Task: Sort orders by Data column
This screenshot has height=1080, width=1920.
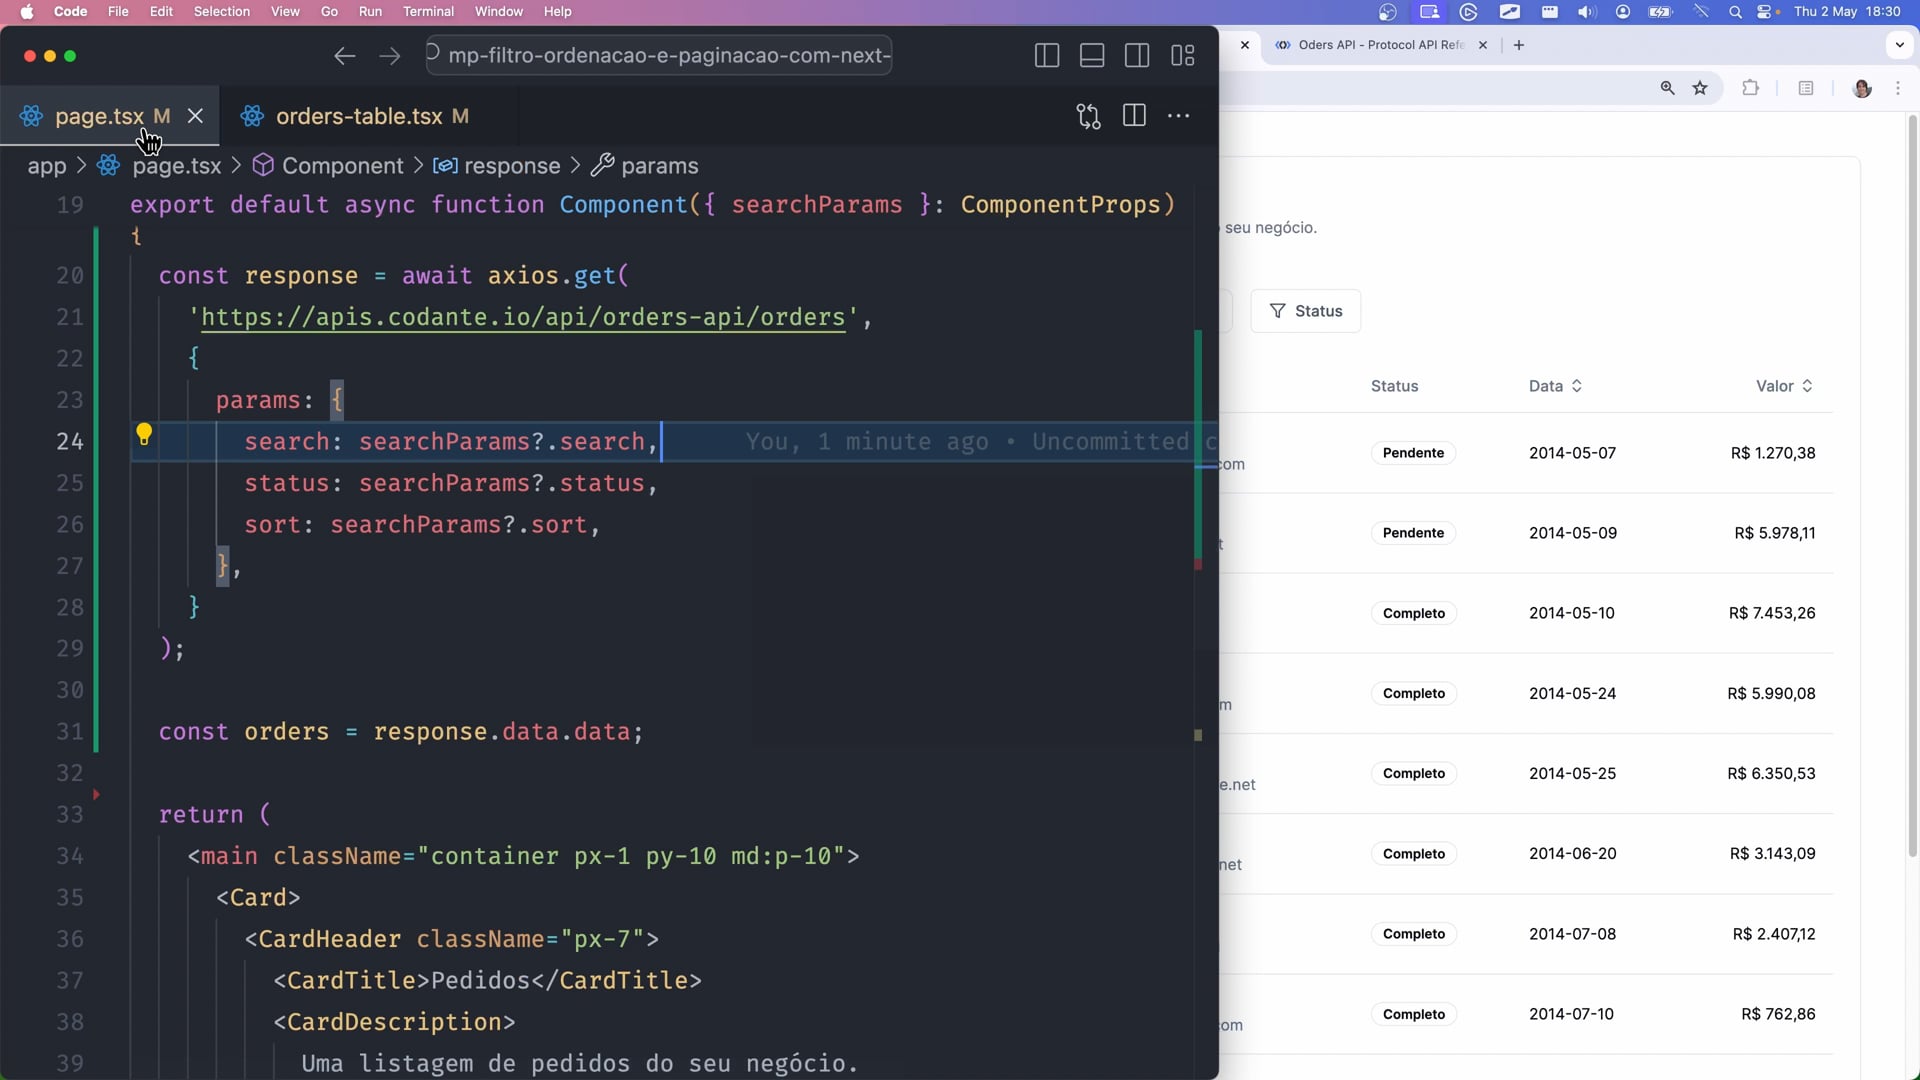Action: [1555, 386]
